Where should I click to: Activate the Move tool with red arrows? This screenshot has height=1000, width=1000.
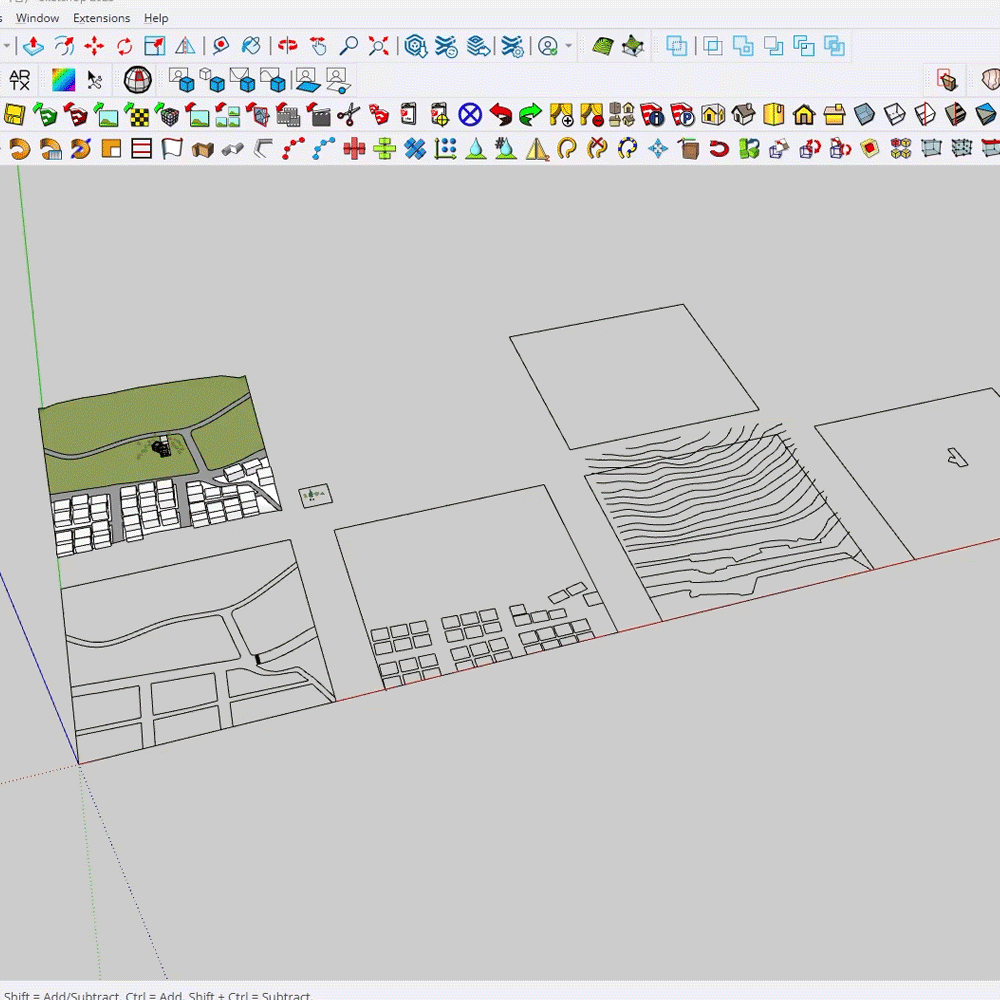(94, 46)
